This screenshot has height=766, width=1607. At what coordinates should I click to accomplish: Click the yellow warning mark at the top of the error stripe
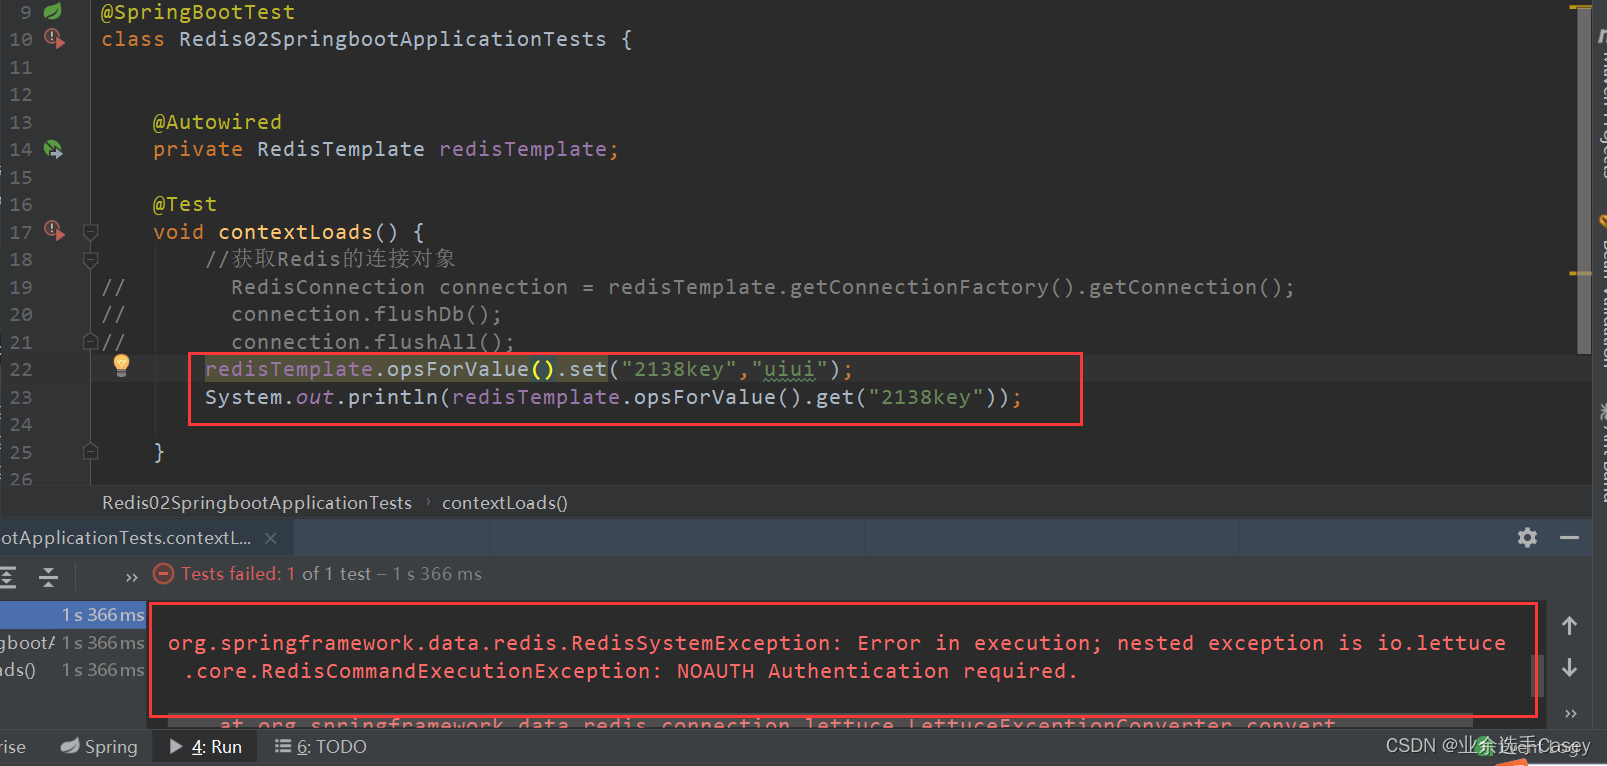(1580, 8)
